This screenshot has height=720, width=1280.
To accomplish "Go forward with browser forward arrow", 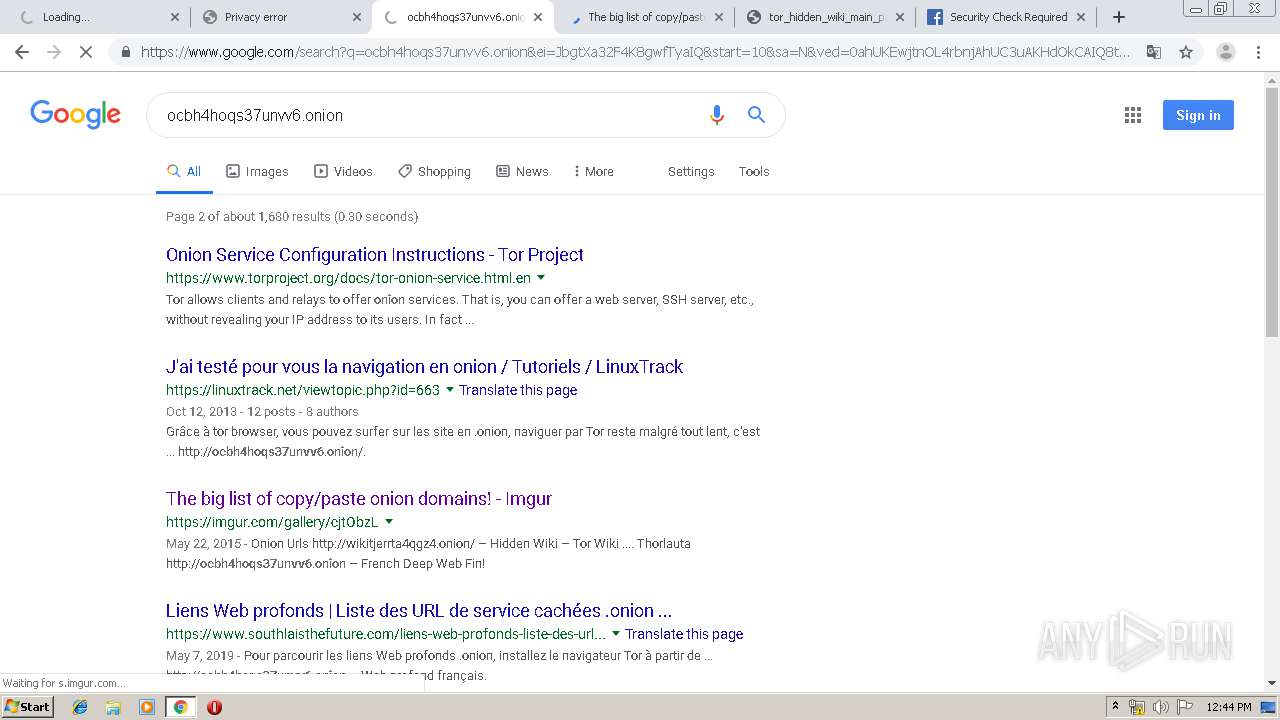I will coord(54,52).
